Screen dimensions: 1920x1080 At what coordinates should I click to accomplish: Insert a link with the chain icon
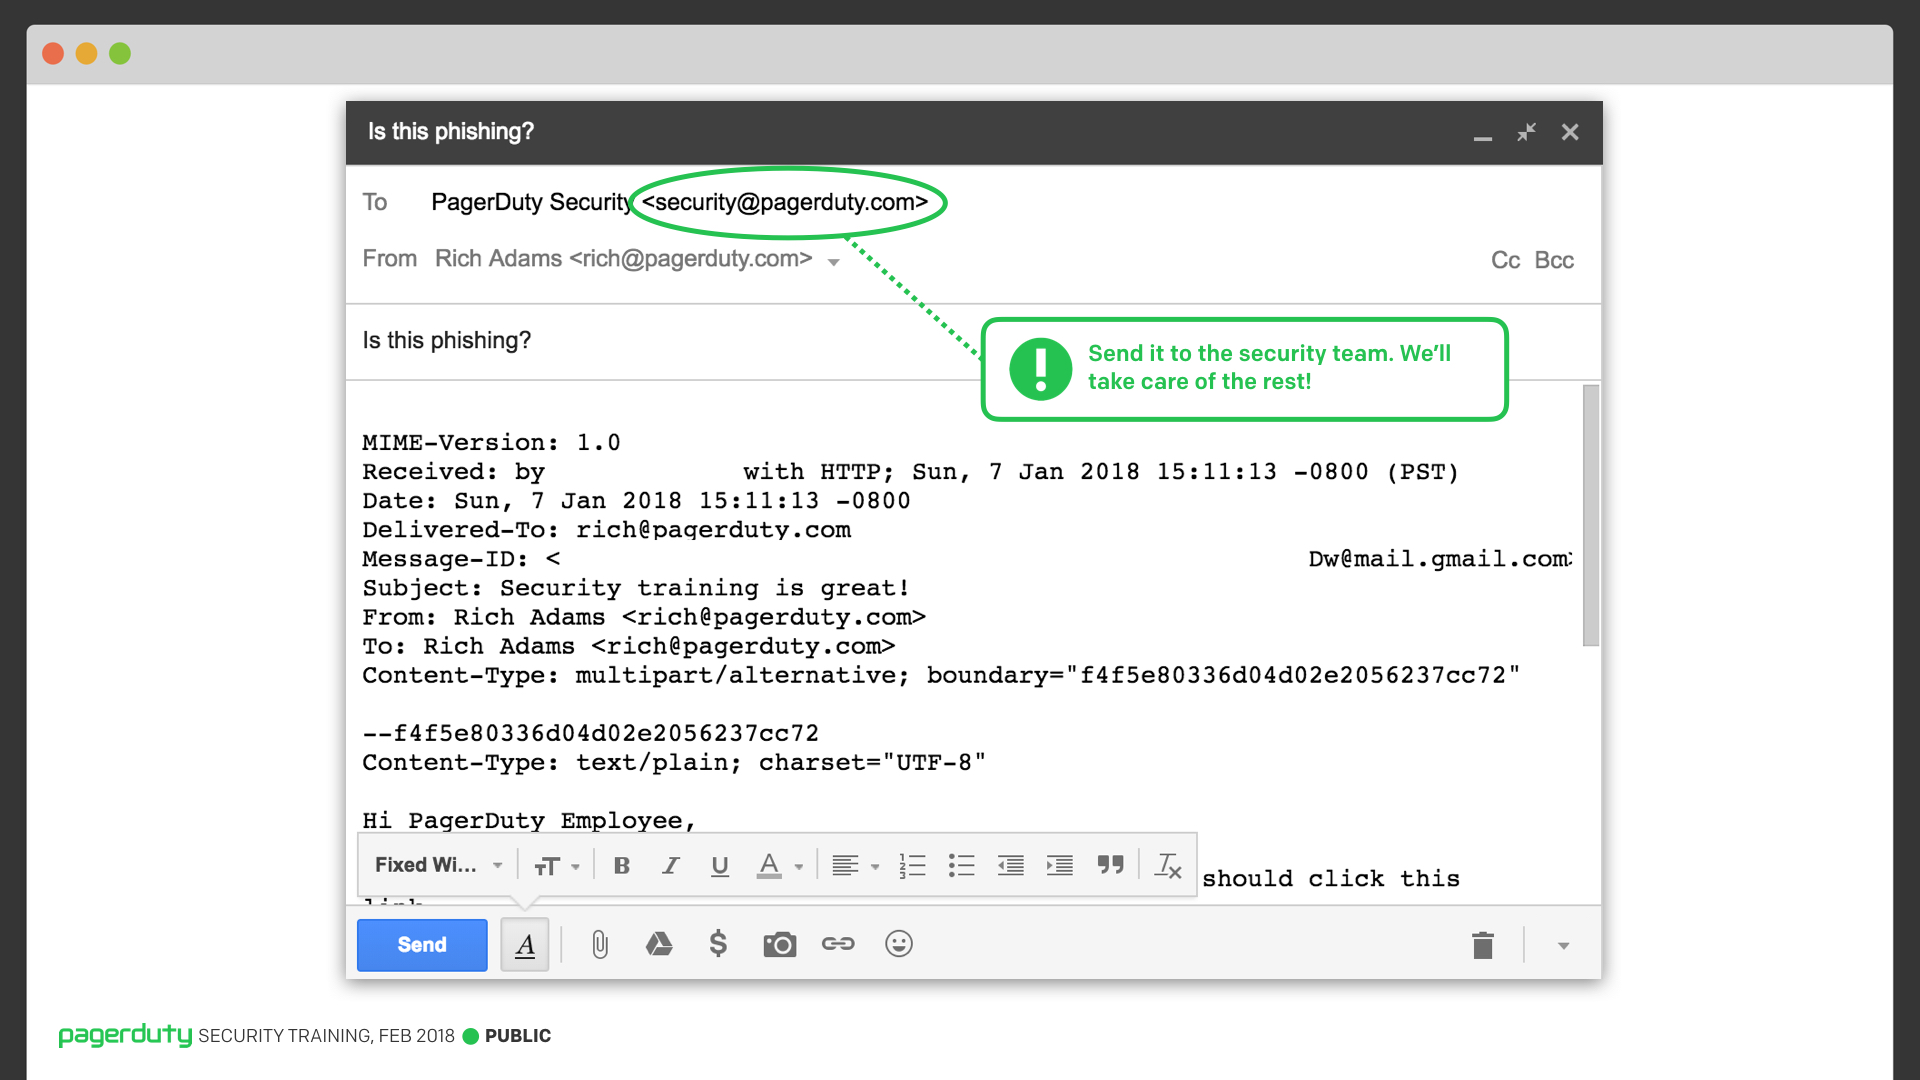(x=838, y=944)
